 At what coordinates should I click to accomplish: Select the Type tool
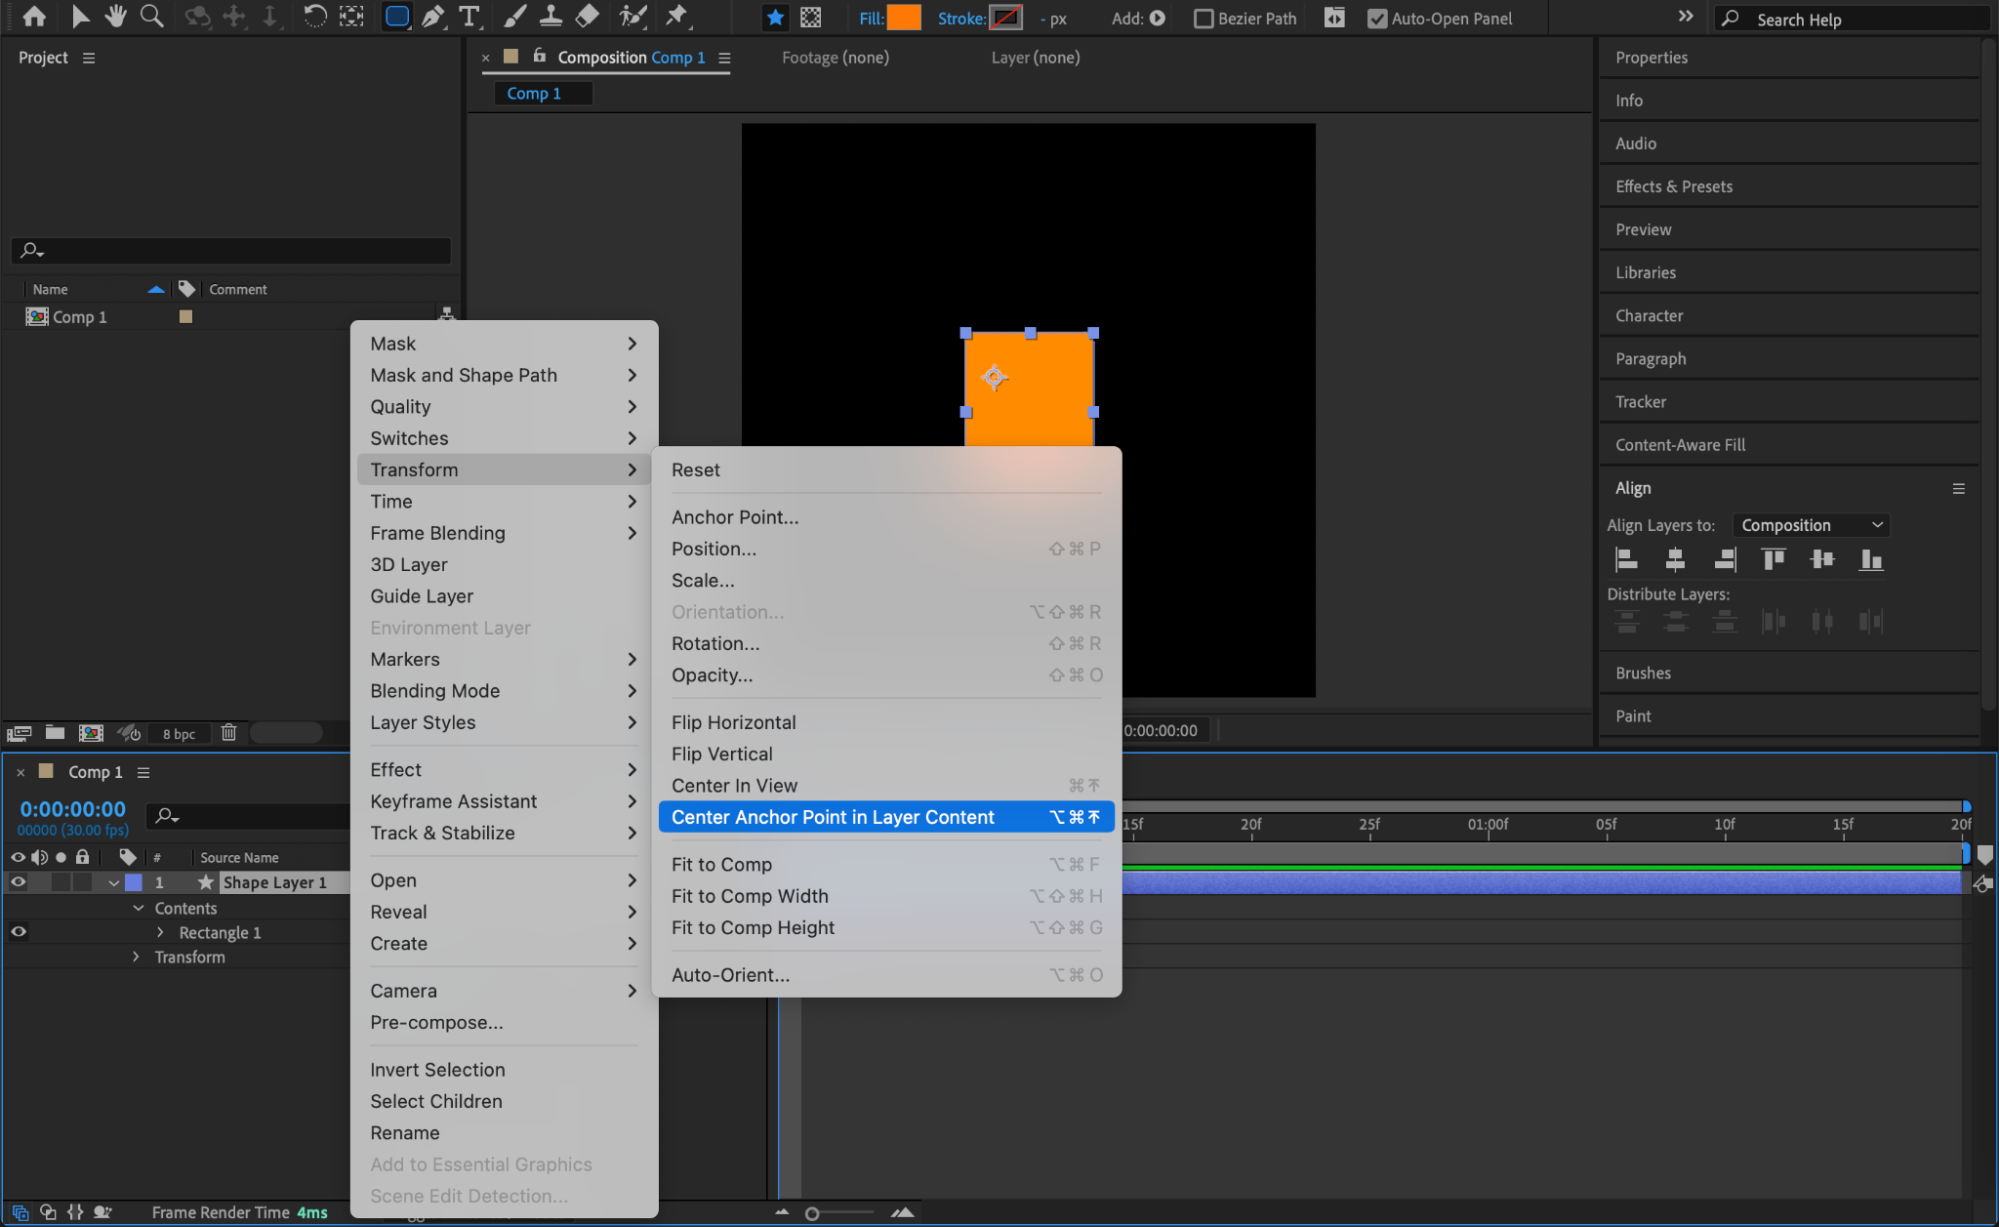[x=468, y=16]
